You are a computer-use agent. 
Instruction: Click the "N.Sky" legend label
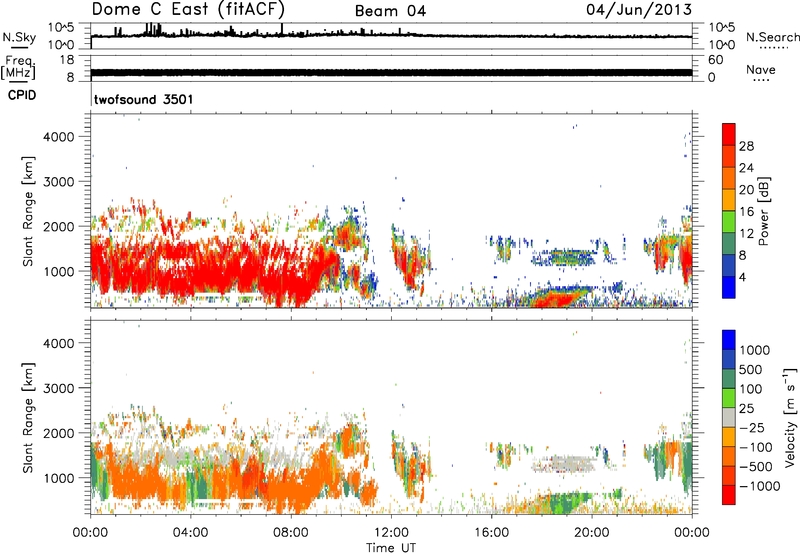pyautogui.click(x=19, y=37)
